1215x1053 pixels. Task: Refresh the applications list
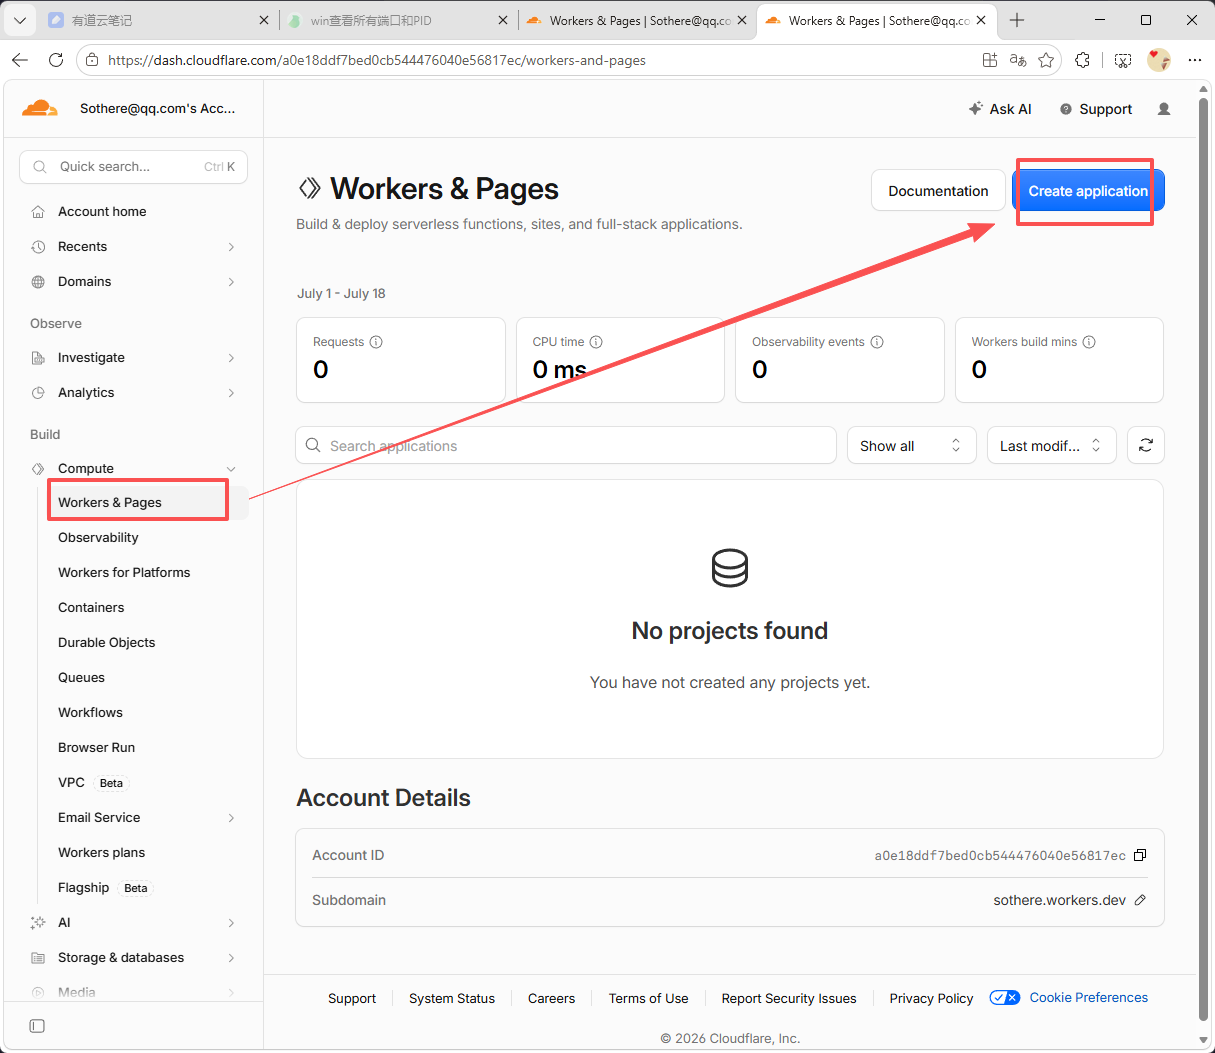pos(1146,445)
